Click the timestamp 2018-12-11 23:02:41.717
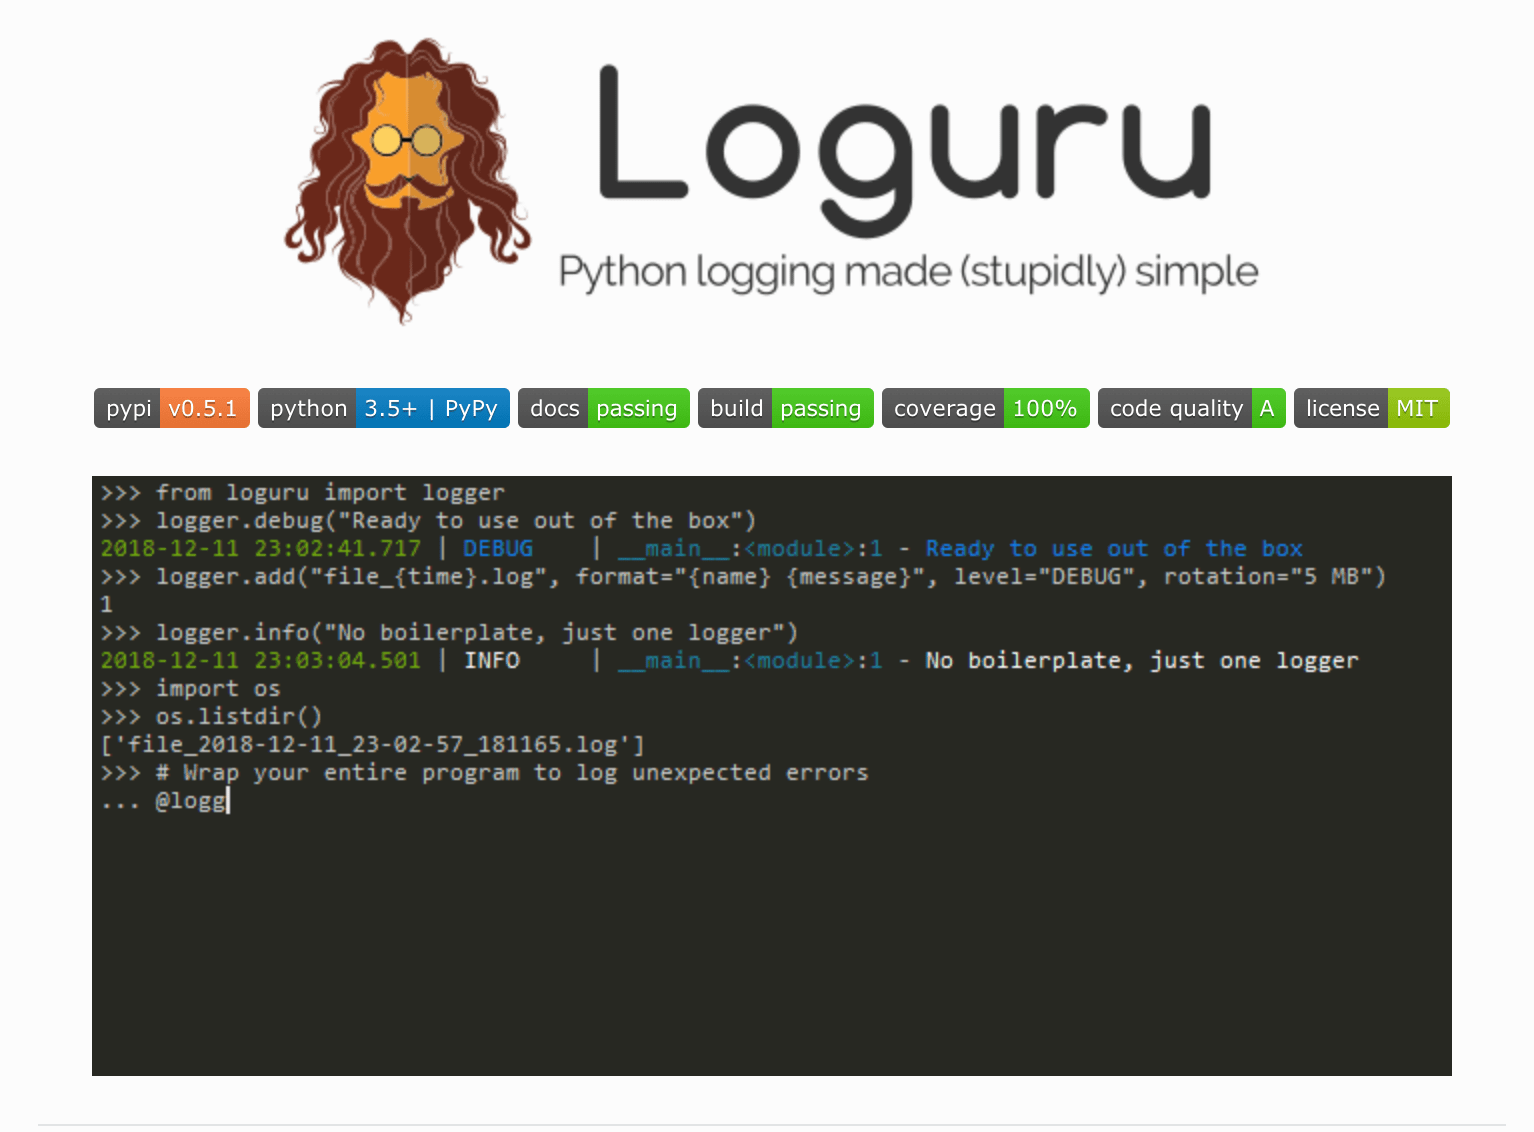The height and width of the screenshot is (1132, 1534). click(261, 549)
